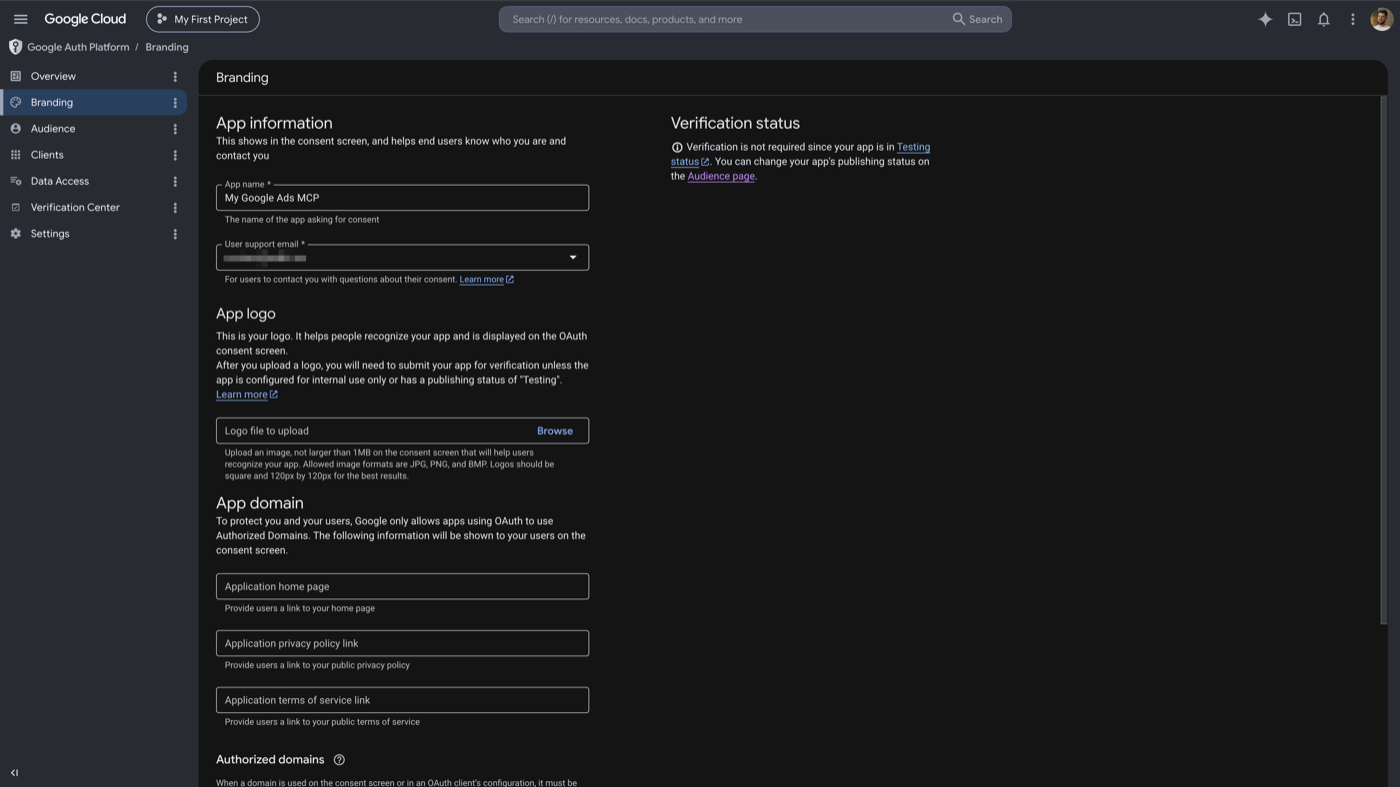Open Learn more link in App logo section

247,394
